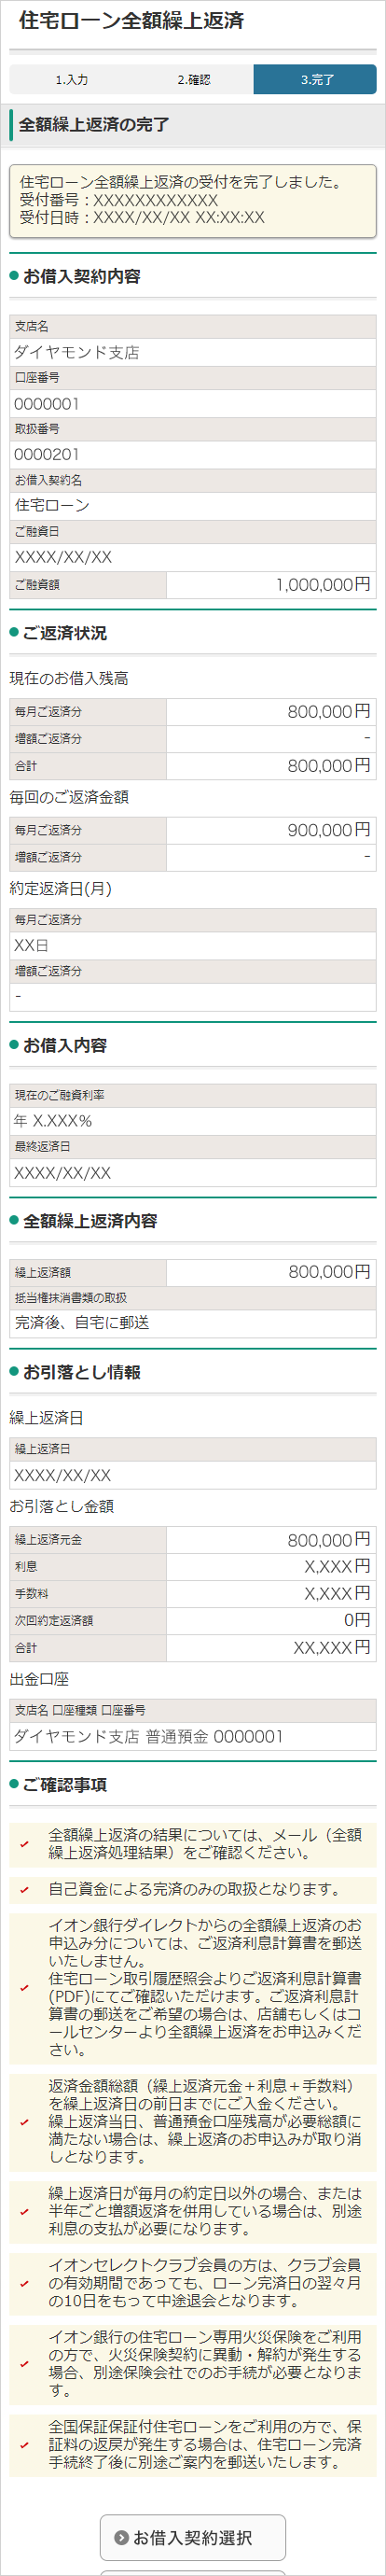Click green bullet beside お引落とし情報 heading
This screenshot has width=386, height=2576.
tap(14, 1373)
